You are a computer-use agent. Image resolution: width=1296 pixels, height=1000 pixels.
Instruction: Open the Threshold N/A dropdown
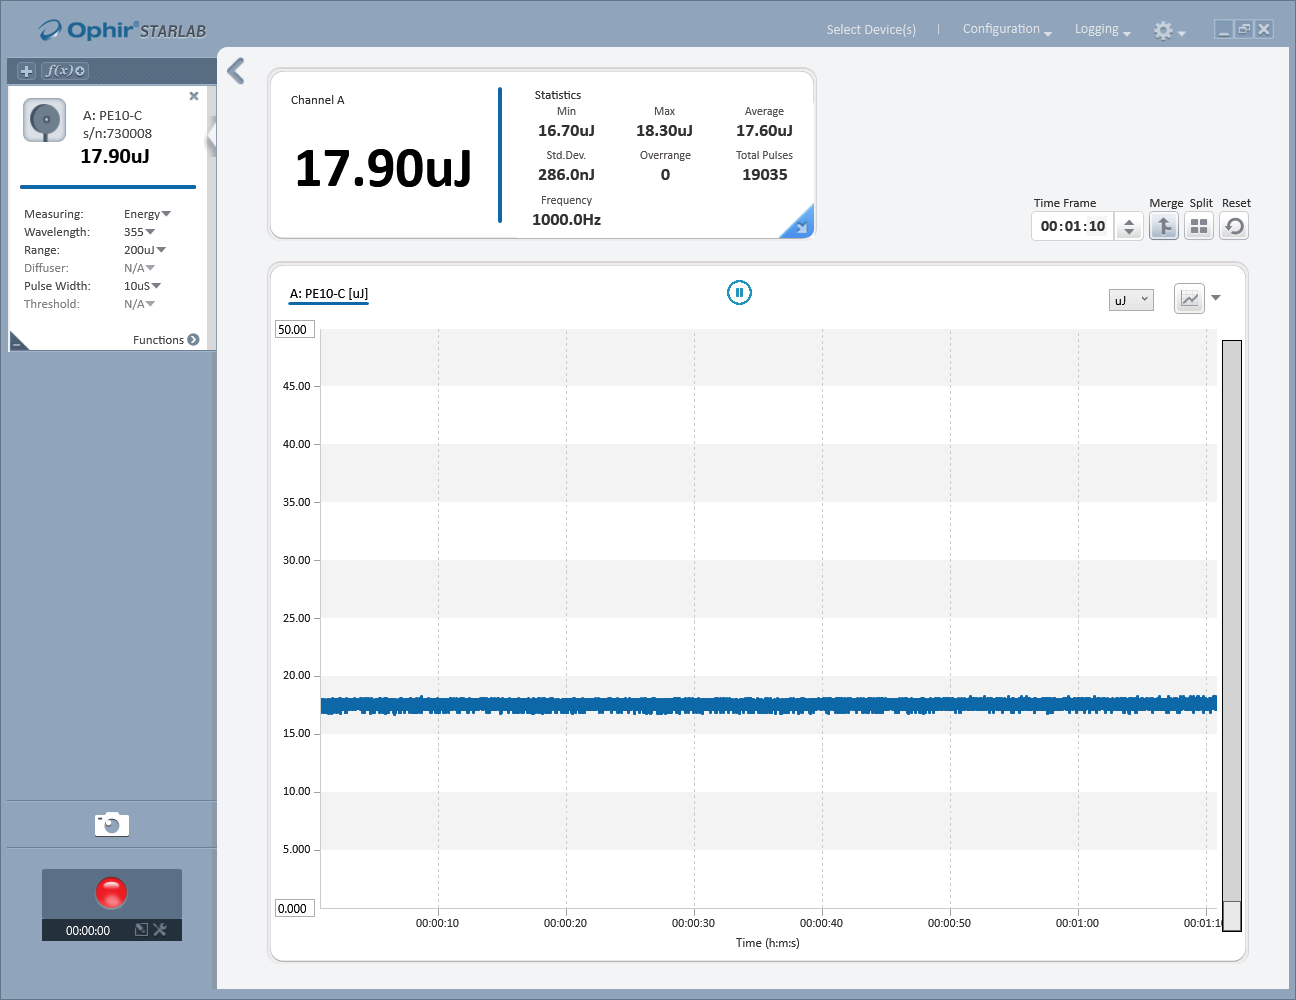point(139,304)
